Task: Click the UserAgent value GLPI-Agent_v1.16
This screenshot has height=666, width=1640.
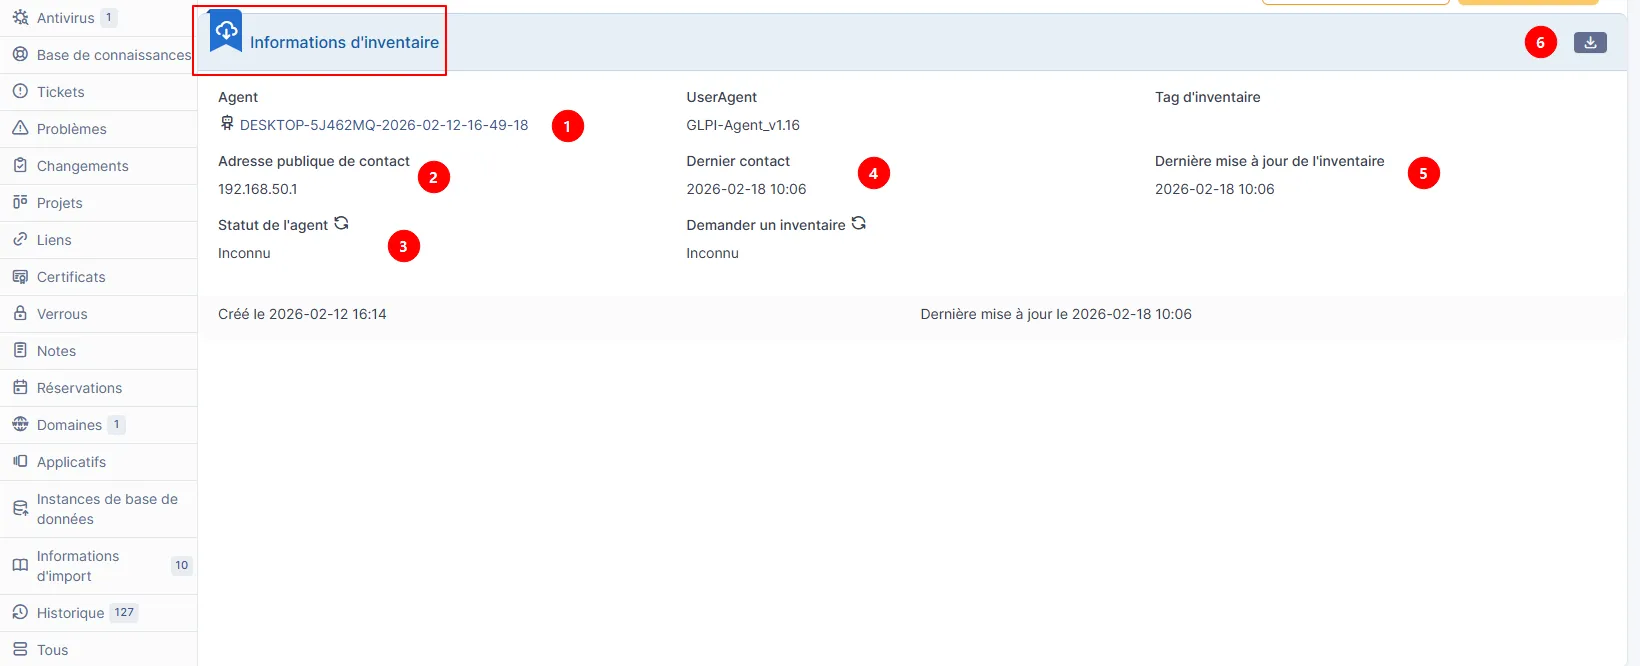Action: [x=743, y=125]
